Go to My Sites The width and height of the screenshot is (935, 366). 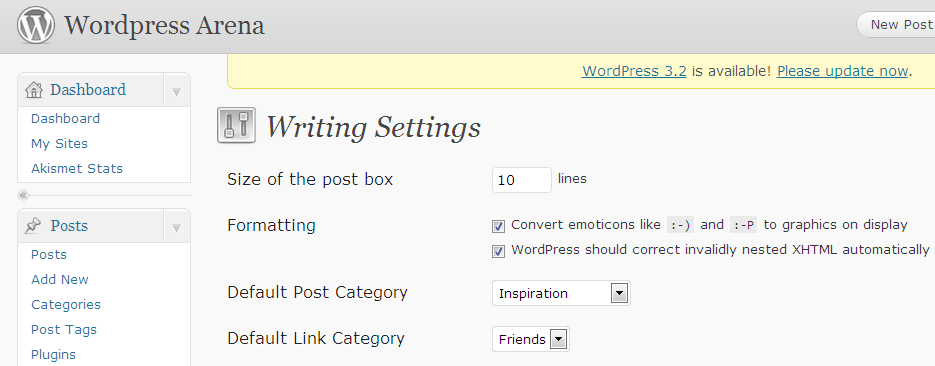click(59, 144)
